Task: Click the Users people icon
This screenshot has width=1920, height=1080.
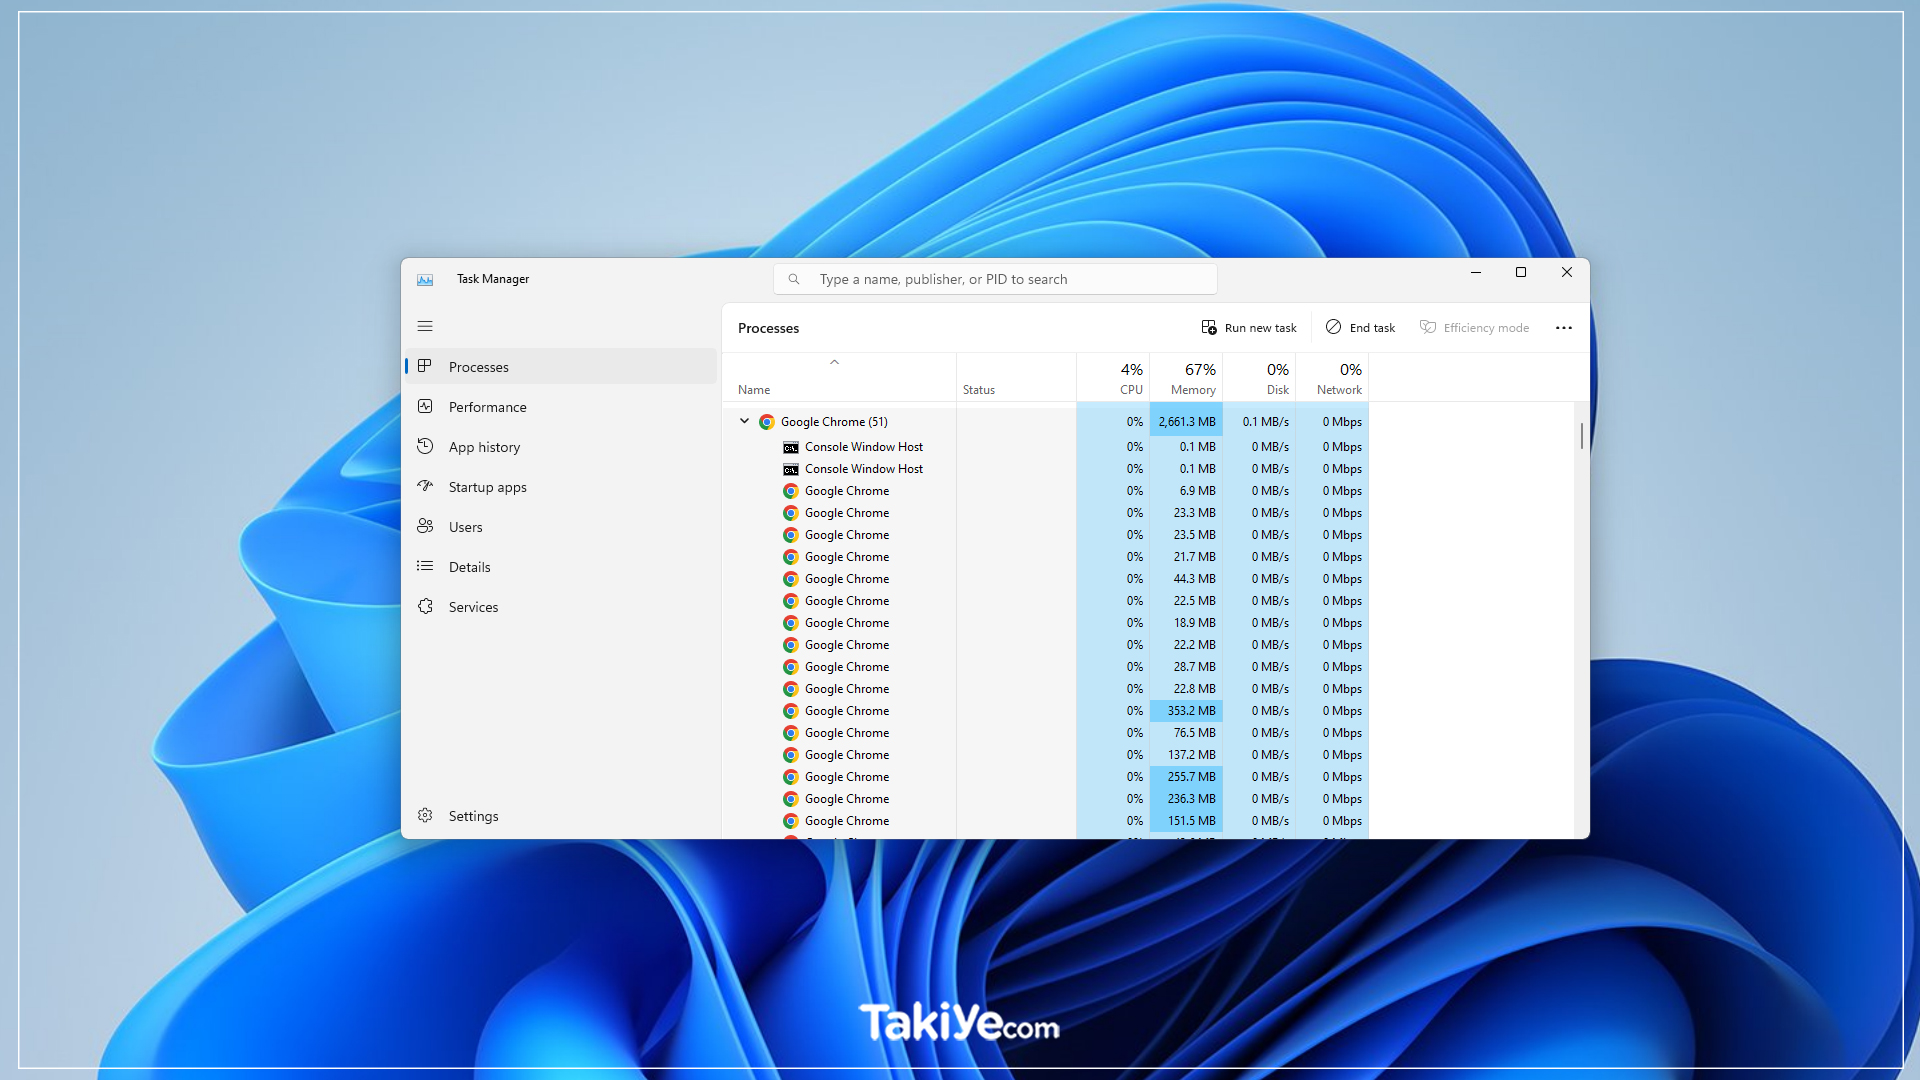Action: (x=425, y=527)
